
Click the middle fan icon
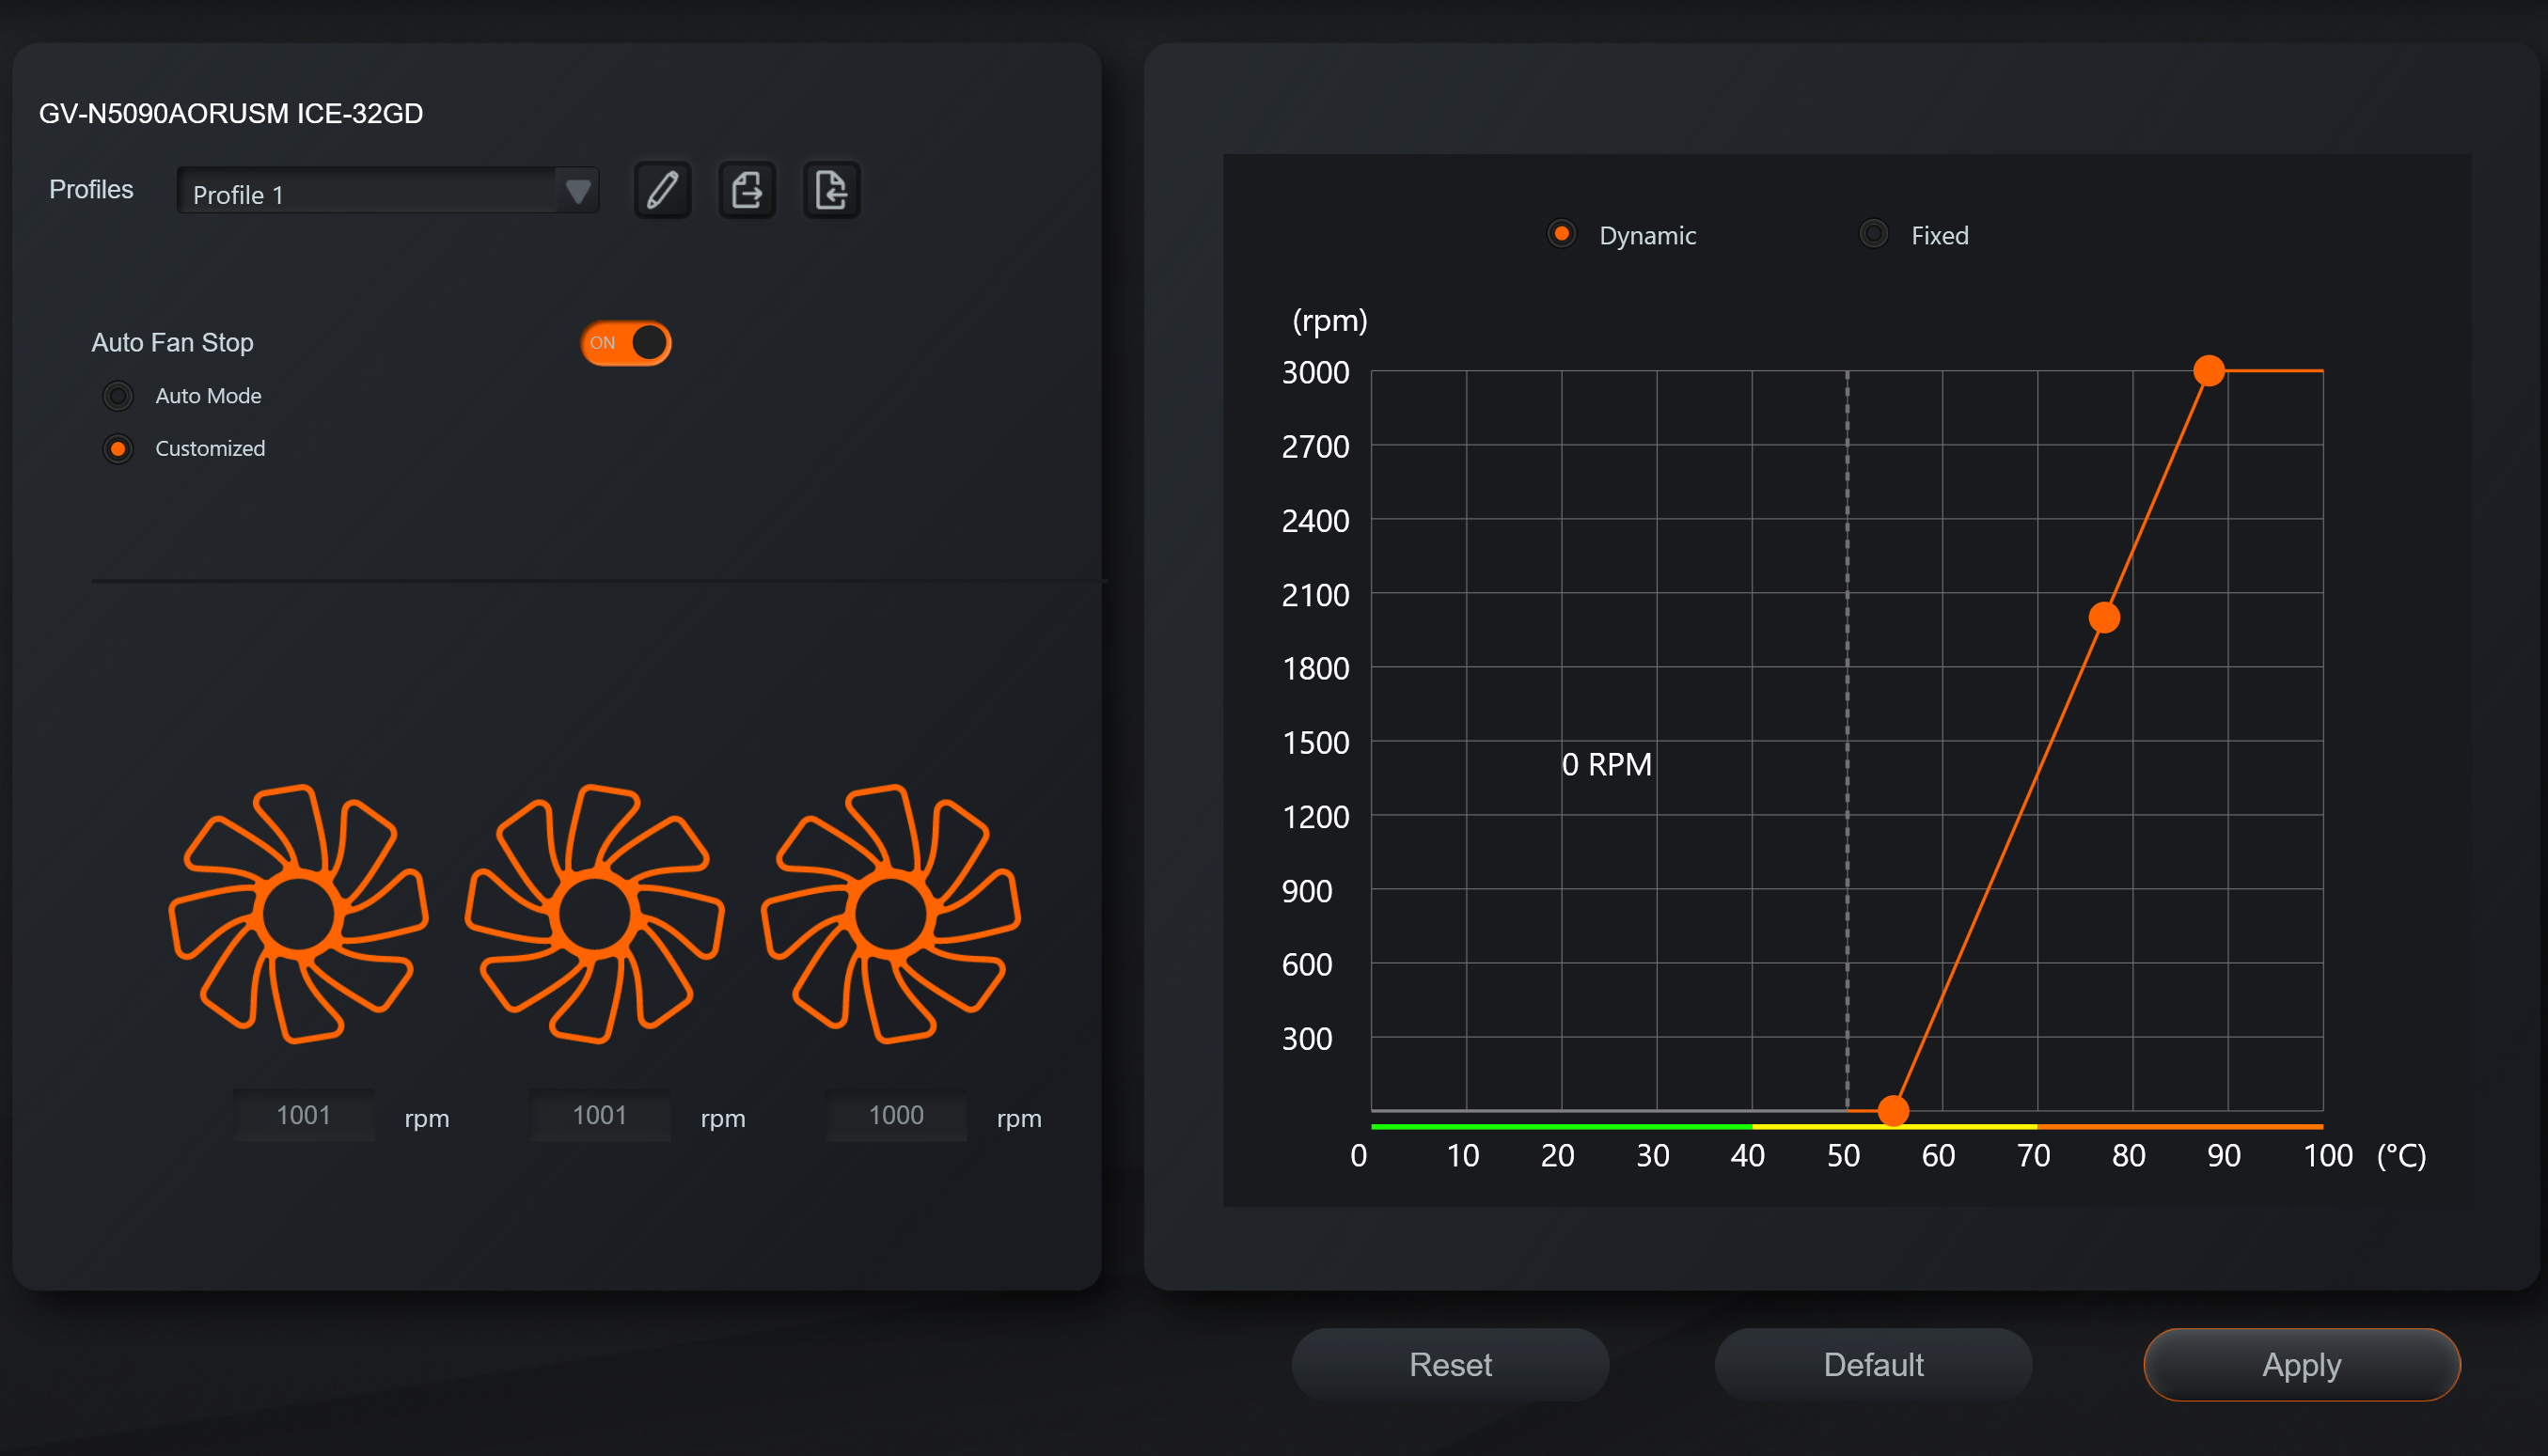594,913
